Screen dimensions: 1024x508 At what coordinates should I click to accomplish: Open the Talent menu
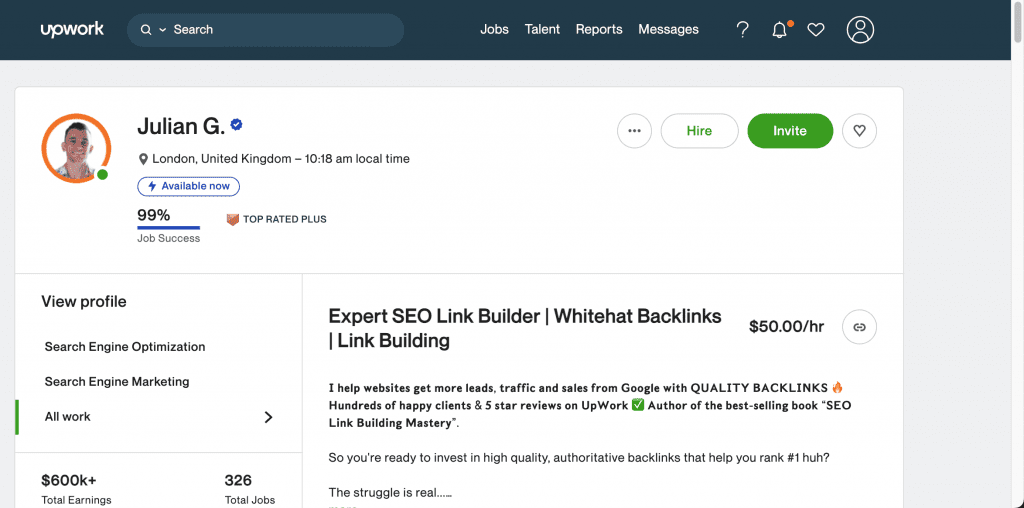pos(542,29)
